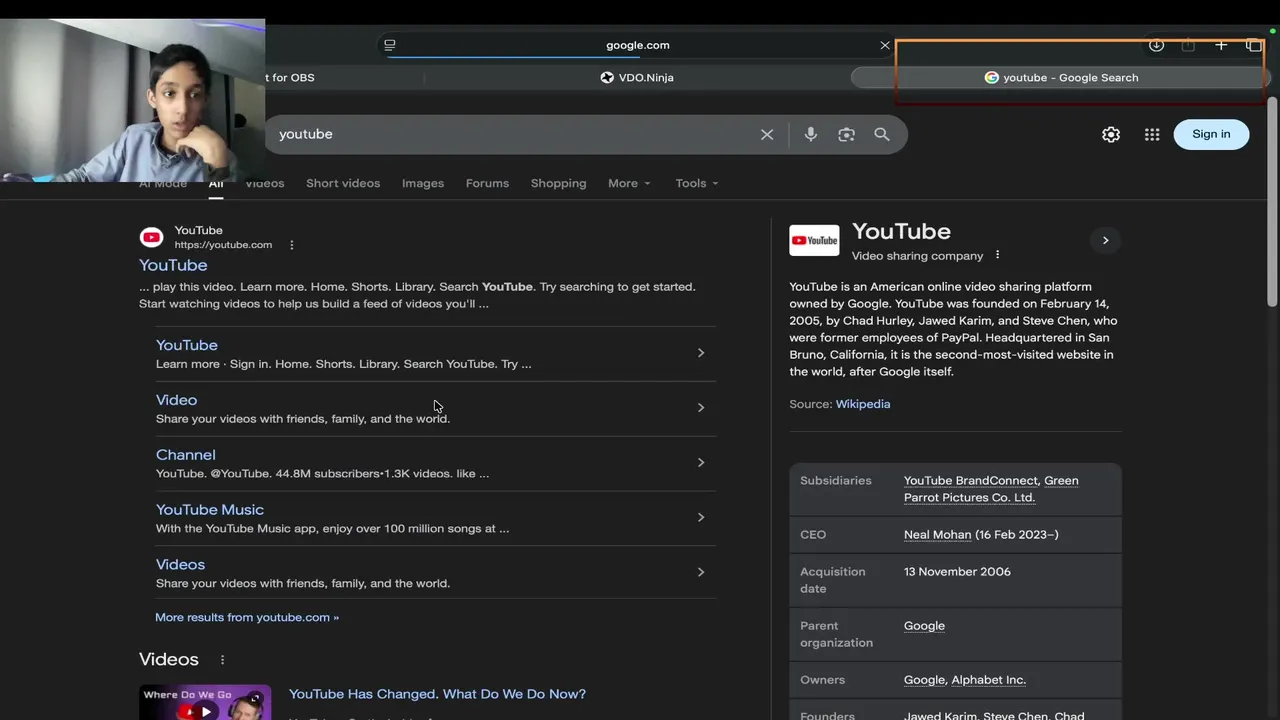The image size is (1280, 720).
Task: Expand the YouTube sitelink arrow
Action: tap(701, 353)
